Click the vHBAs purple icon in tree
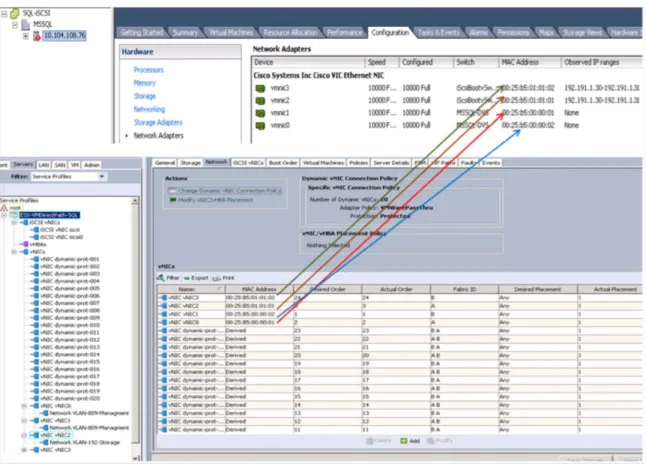The width and height of the screenshot is (646, 473). pos(25,244)
